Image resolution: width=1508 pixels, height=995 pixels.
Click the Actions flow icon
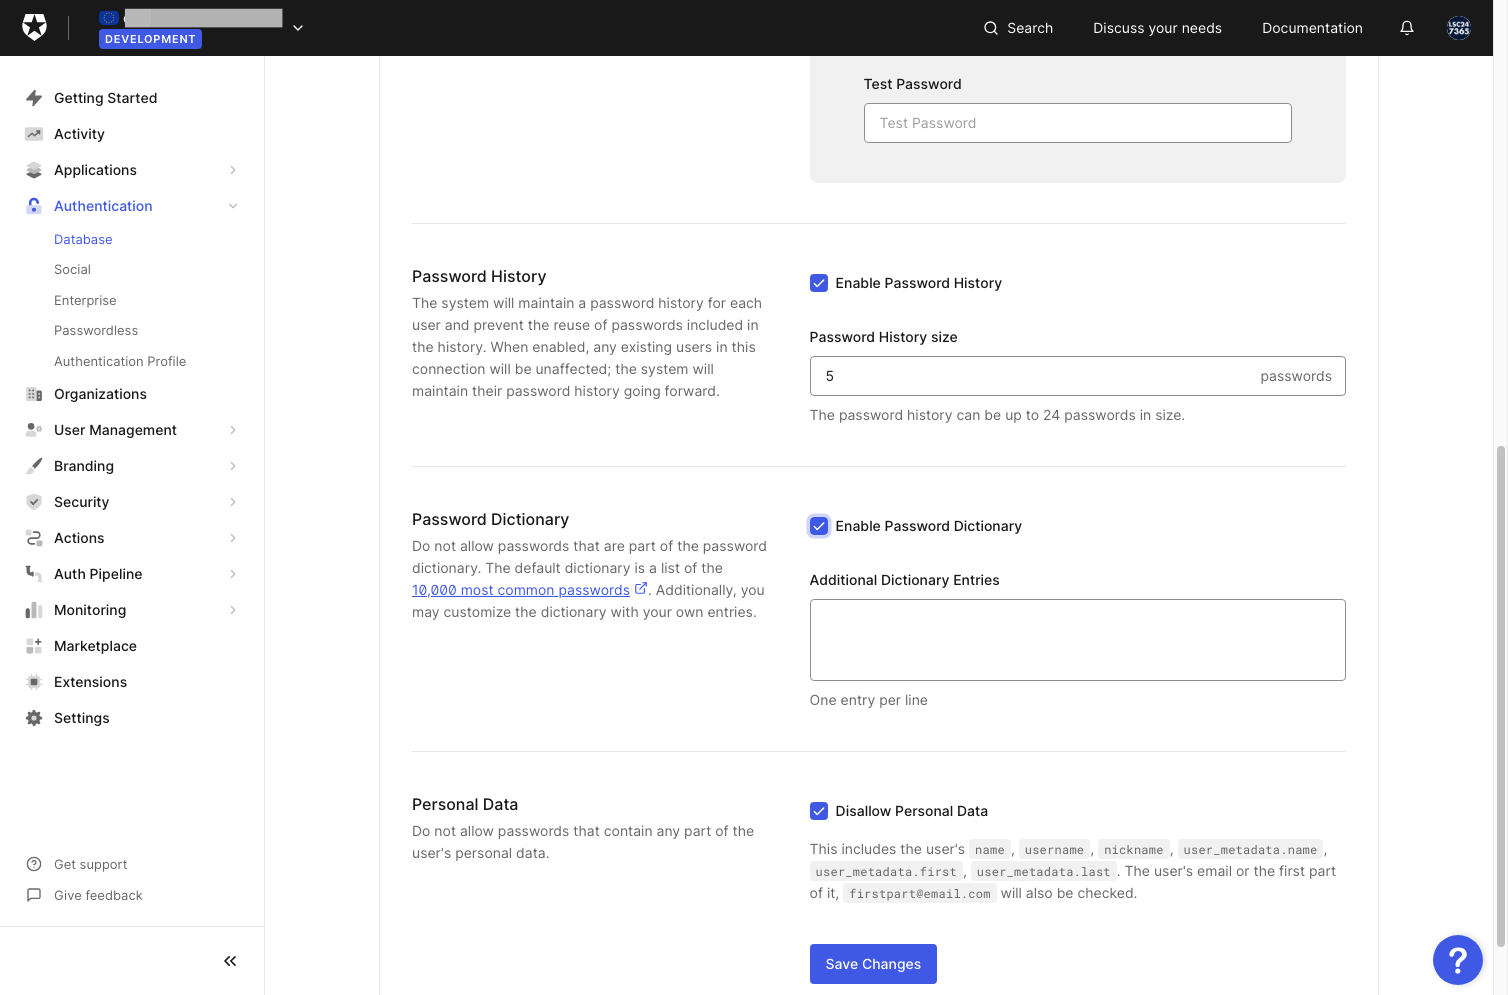[34, 538]
